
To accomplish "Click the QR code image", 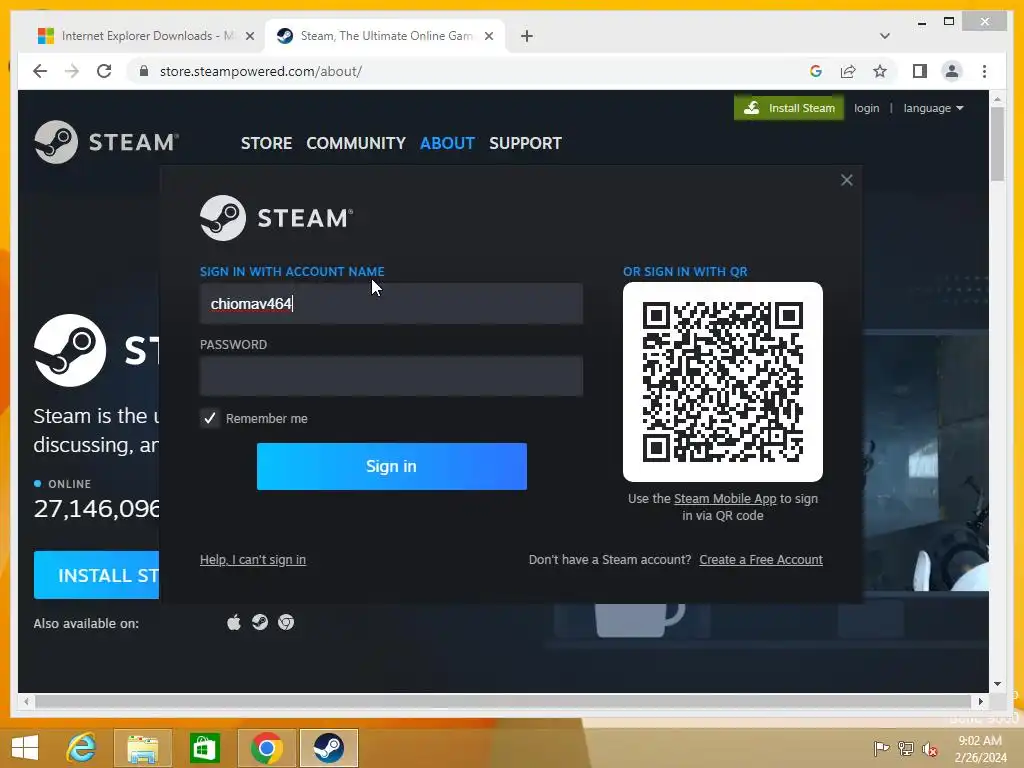I will click(x=722, y=382).
